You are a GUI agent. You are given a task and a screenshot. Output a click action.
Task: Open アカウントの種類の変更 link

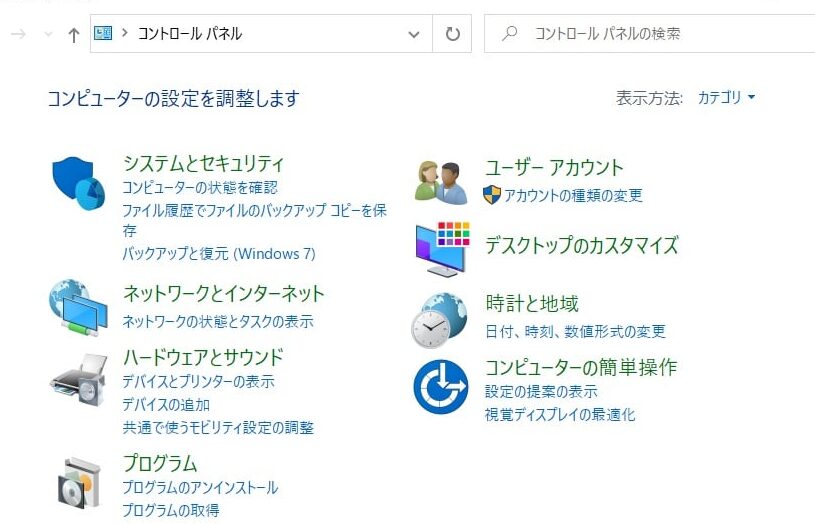pyautogui.click(x=573, y=196)
